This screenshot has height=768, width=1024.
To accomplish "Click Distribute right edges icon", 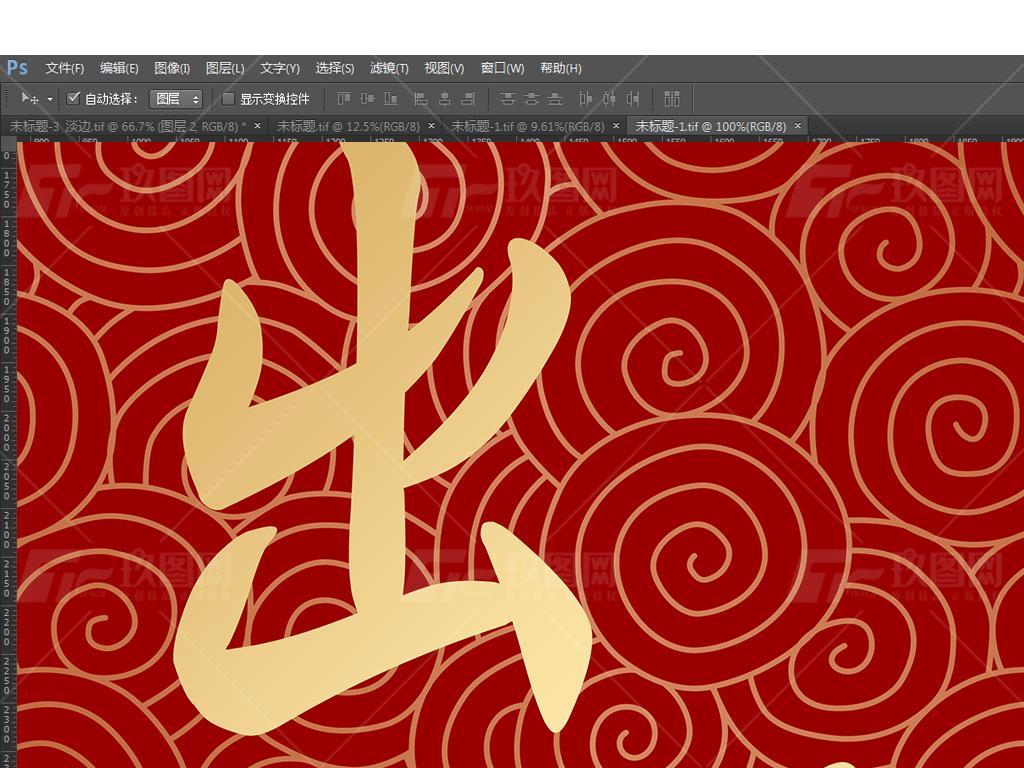I will tap(632, 99).
